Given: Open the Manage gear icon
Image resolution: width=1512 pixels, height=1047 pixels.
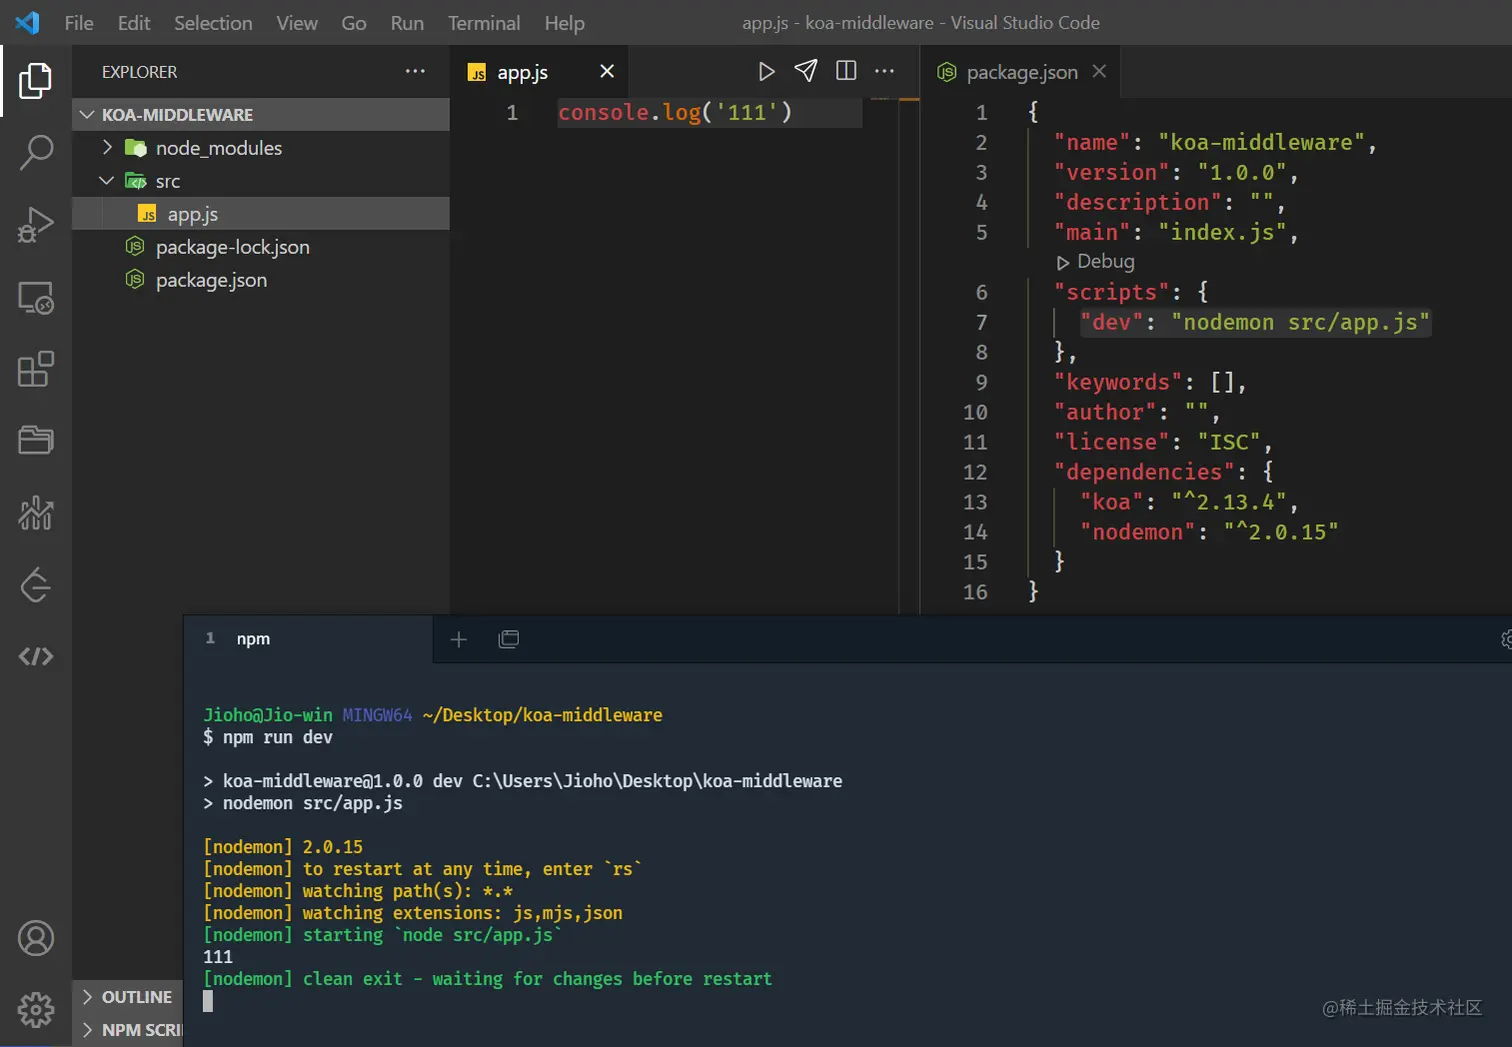Looking at the screenshot, I should click(36, 1010).
